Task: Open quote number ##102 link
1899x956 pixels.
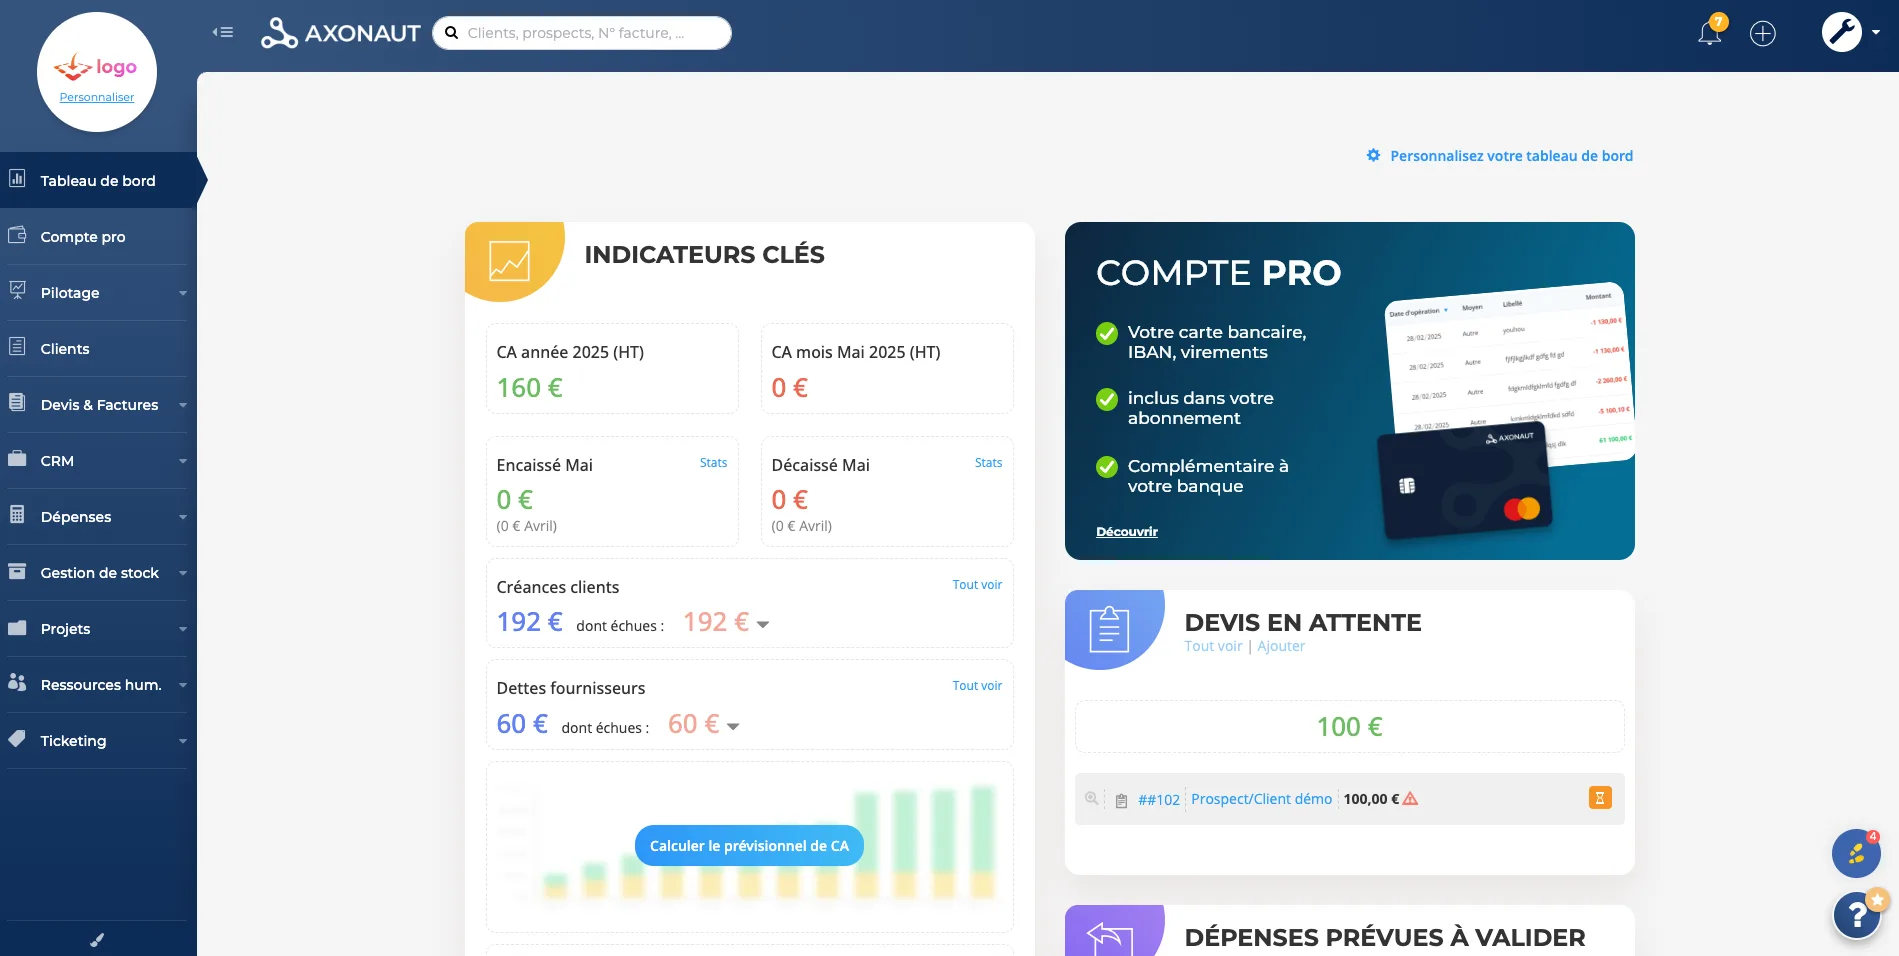Action: (x=1159, y=800)
